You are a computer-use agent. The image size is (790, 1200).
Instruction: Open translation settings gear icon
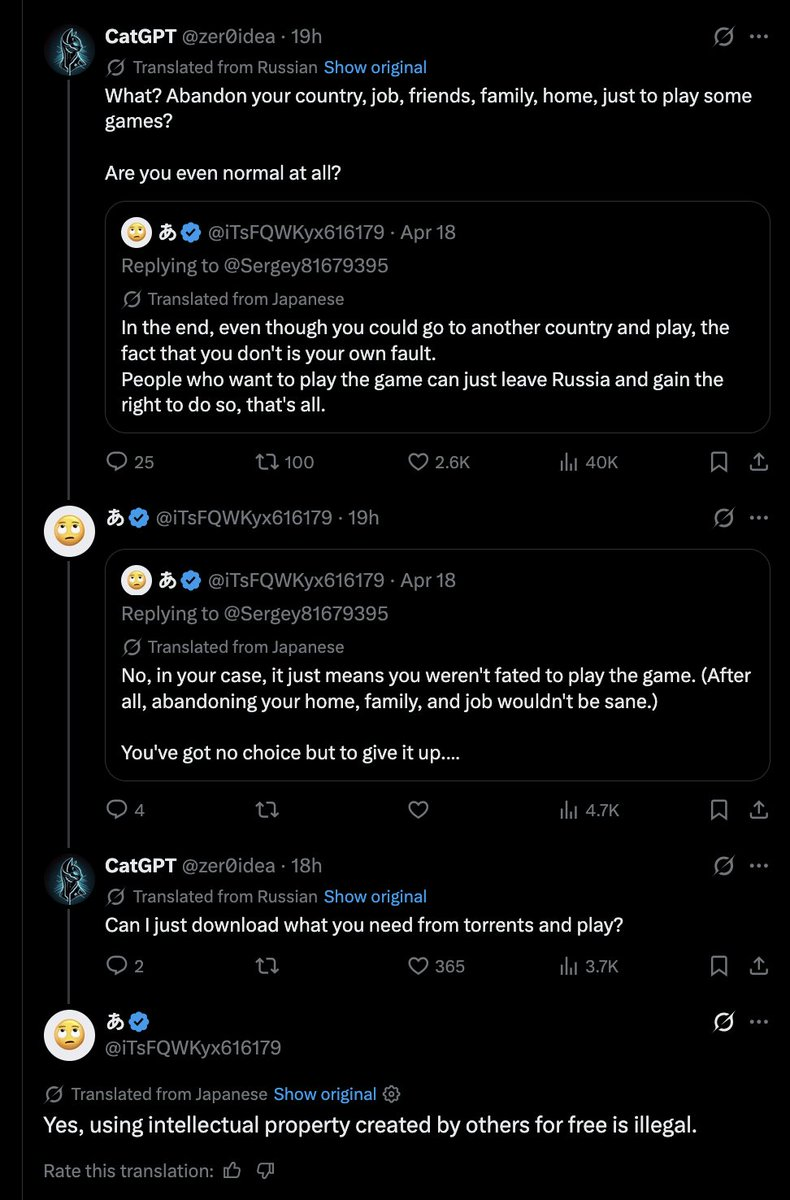[x=392, y=1094]
